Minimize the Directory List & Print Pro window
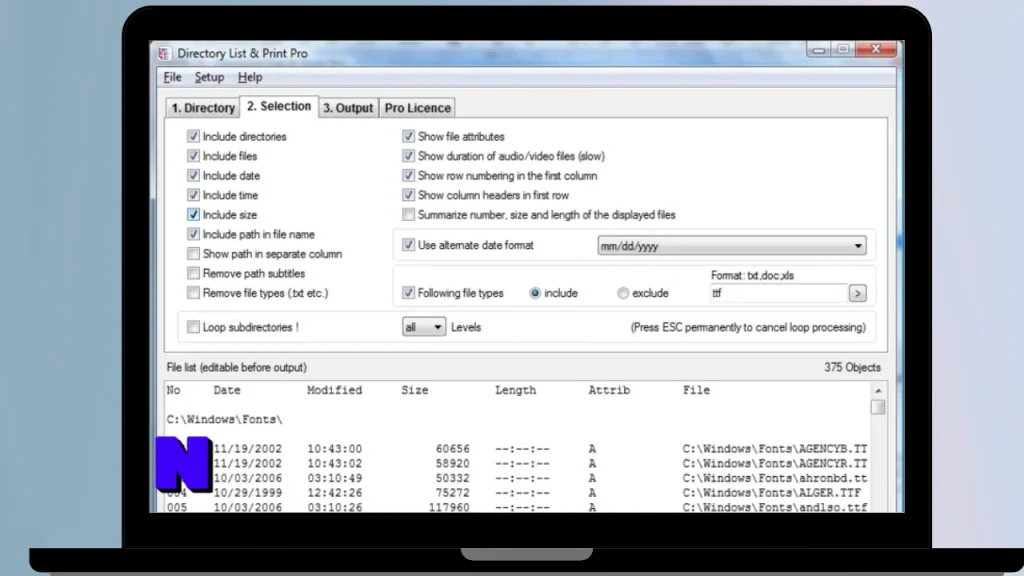 pos(818,50)
